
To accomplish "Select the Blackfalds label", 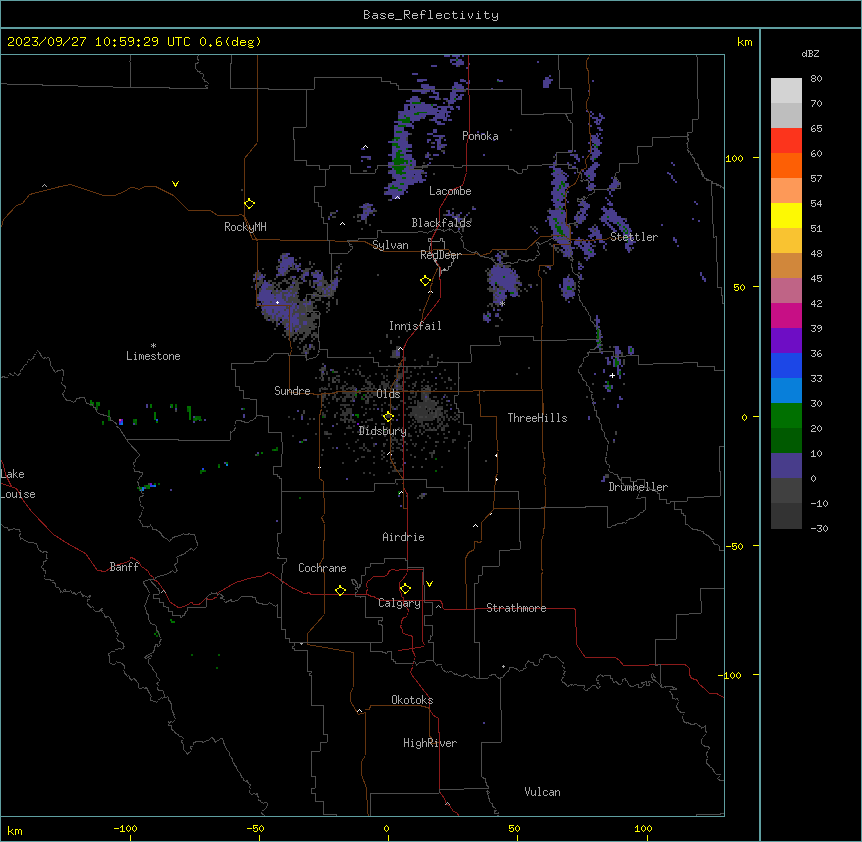I will point(441,223).
